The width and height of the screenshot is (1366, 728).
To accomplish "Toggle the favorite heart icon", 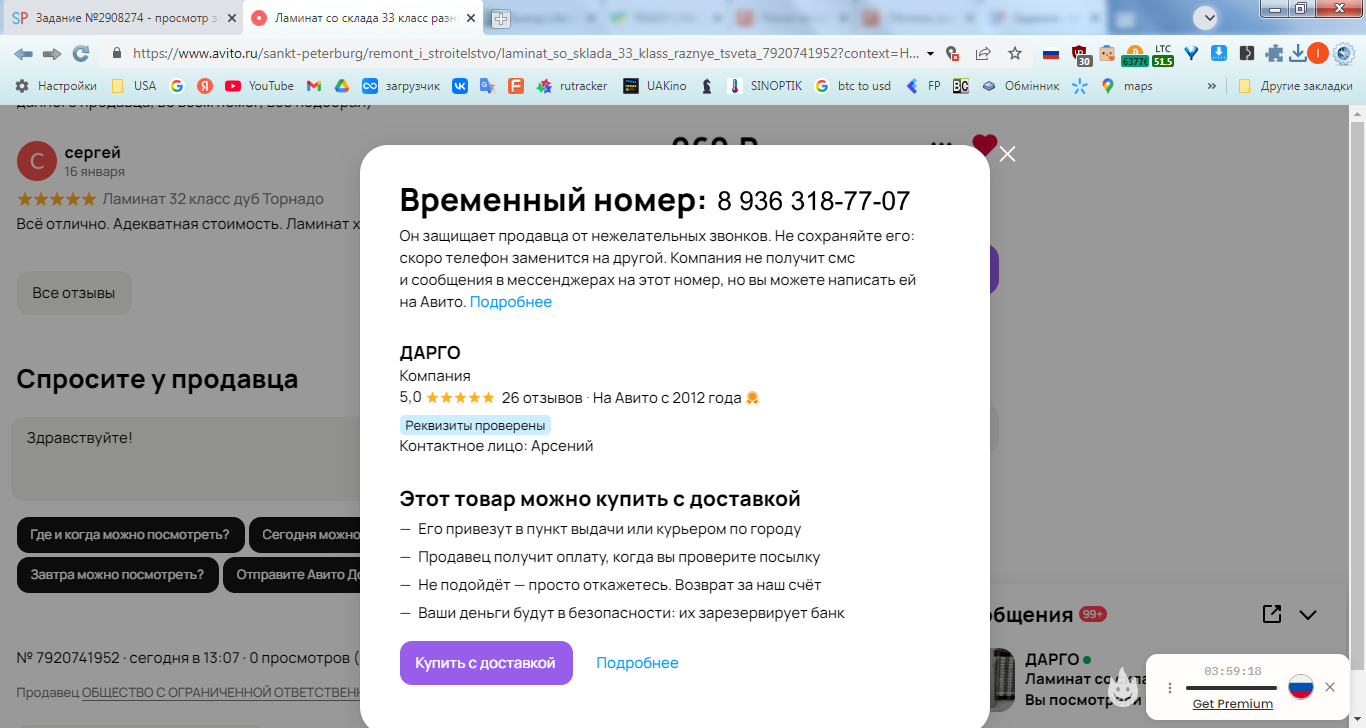I will pos(984,145).
